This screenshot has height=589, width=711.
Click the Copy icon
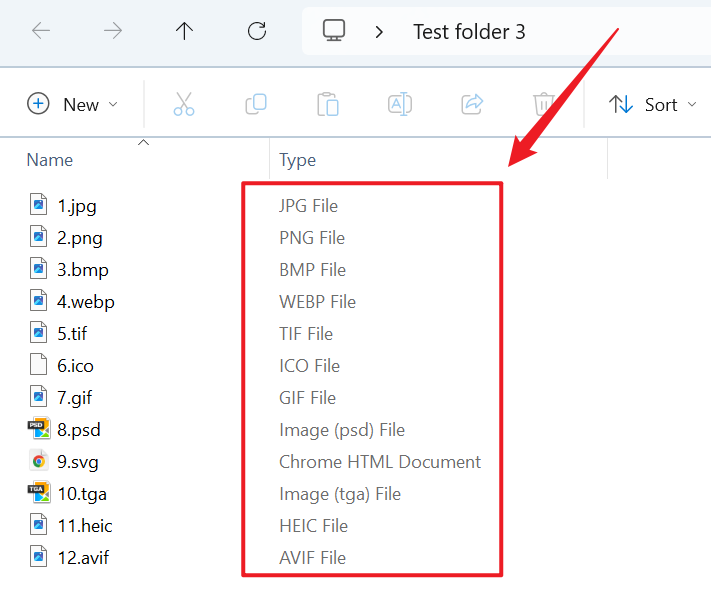click(x=256, y=104)
